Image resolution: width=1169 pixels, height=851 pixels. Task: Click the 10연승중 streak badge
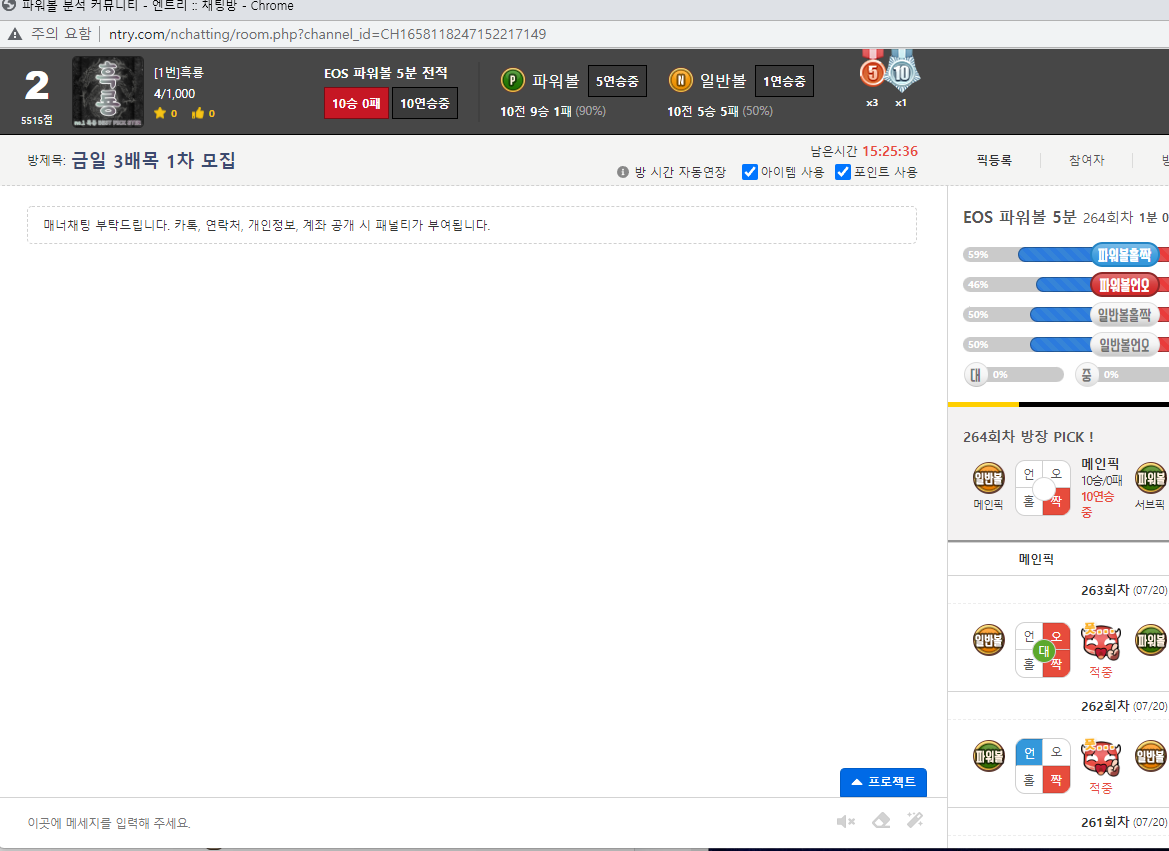pyautogui.click(x=425, y=103)
